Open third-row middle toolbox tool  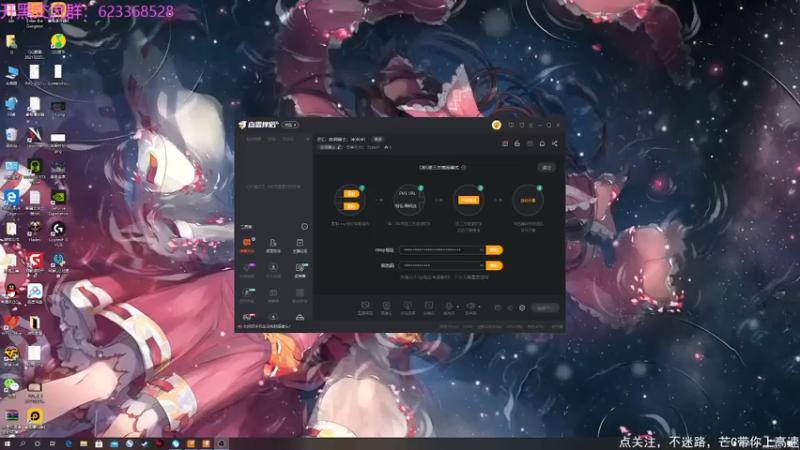click(273, 295)
